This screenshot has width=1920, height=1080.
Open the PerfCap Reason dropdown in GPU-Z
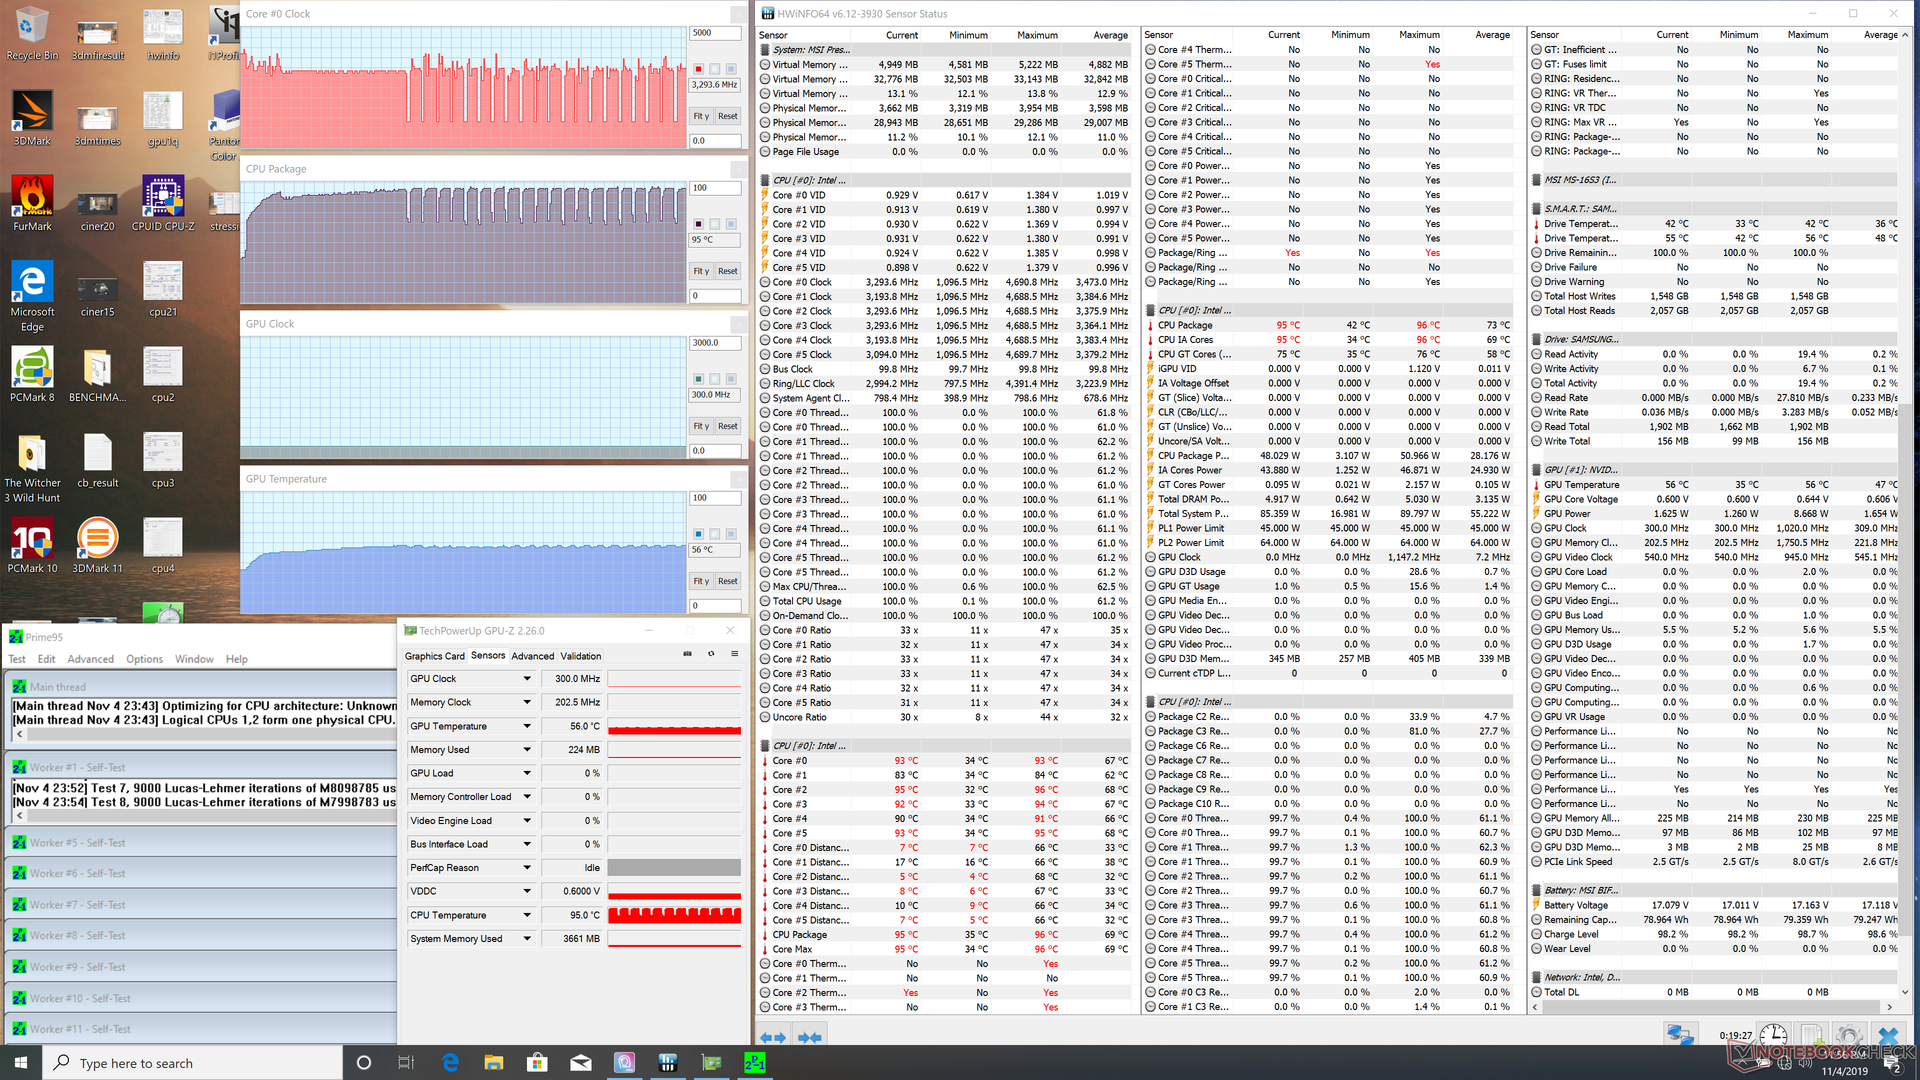point(527,868)
